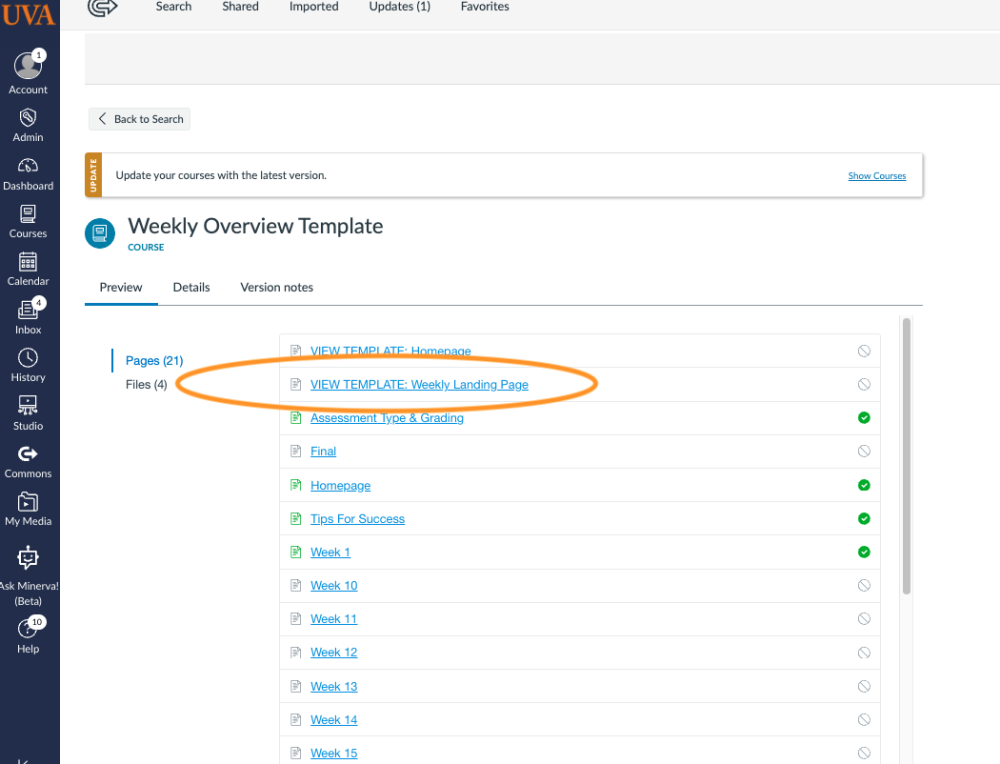
Task: Open the Account menu avatar
Action: click(x=28, y=65)
